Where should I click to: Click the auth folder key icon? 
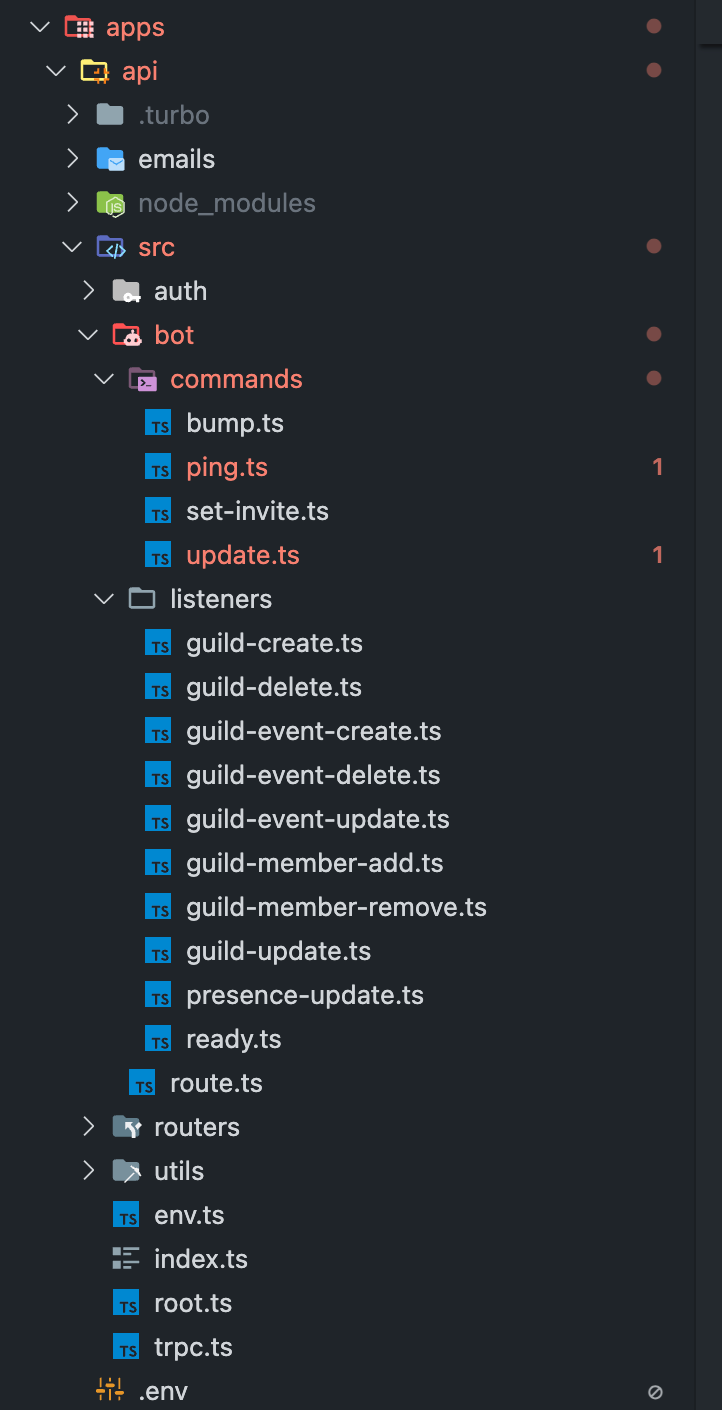tap(126, 291)
